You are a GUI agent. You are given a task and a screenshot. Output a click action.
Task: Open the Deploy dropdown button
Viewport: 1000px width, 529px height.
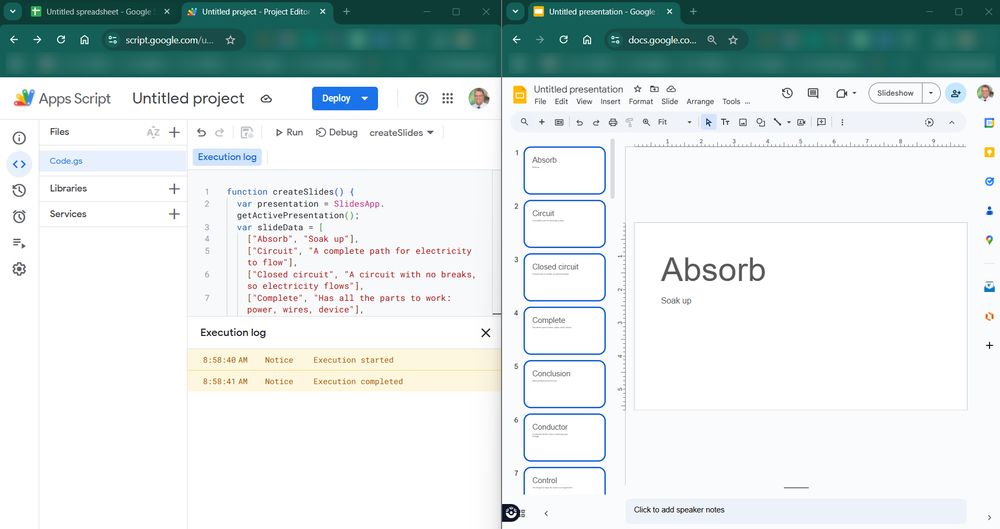point(344,98)
